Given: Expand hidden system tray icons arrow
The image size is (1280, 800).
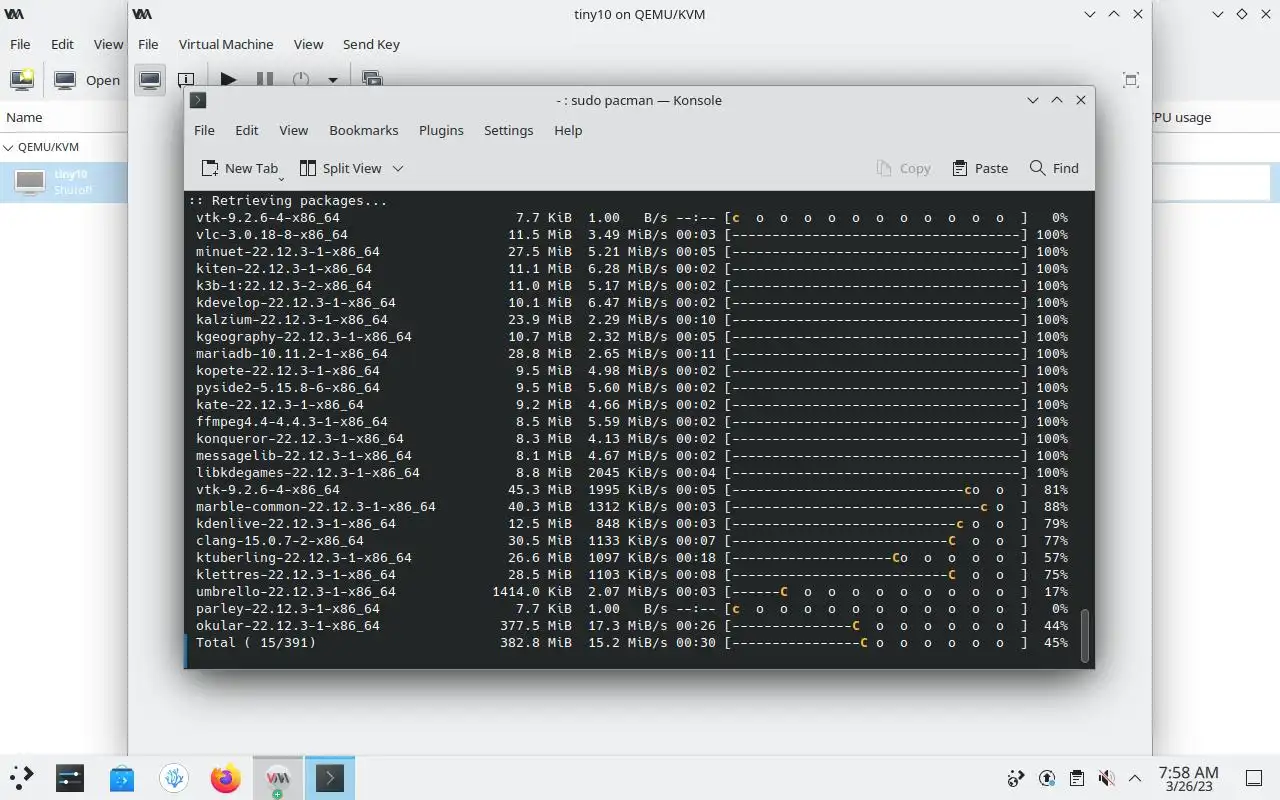Looking at the screenshot, I should tap(1135, 778).
